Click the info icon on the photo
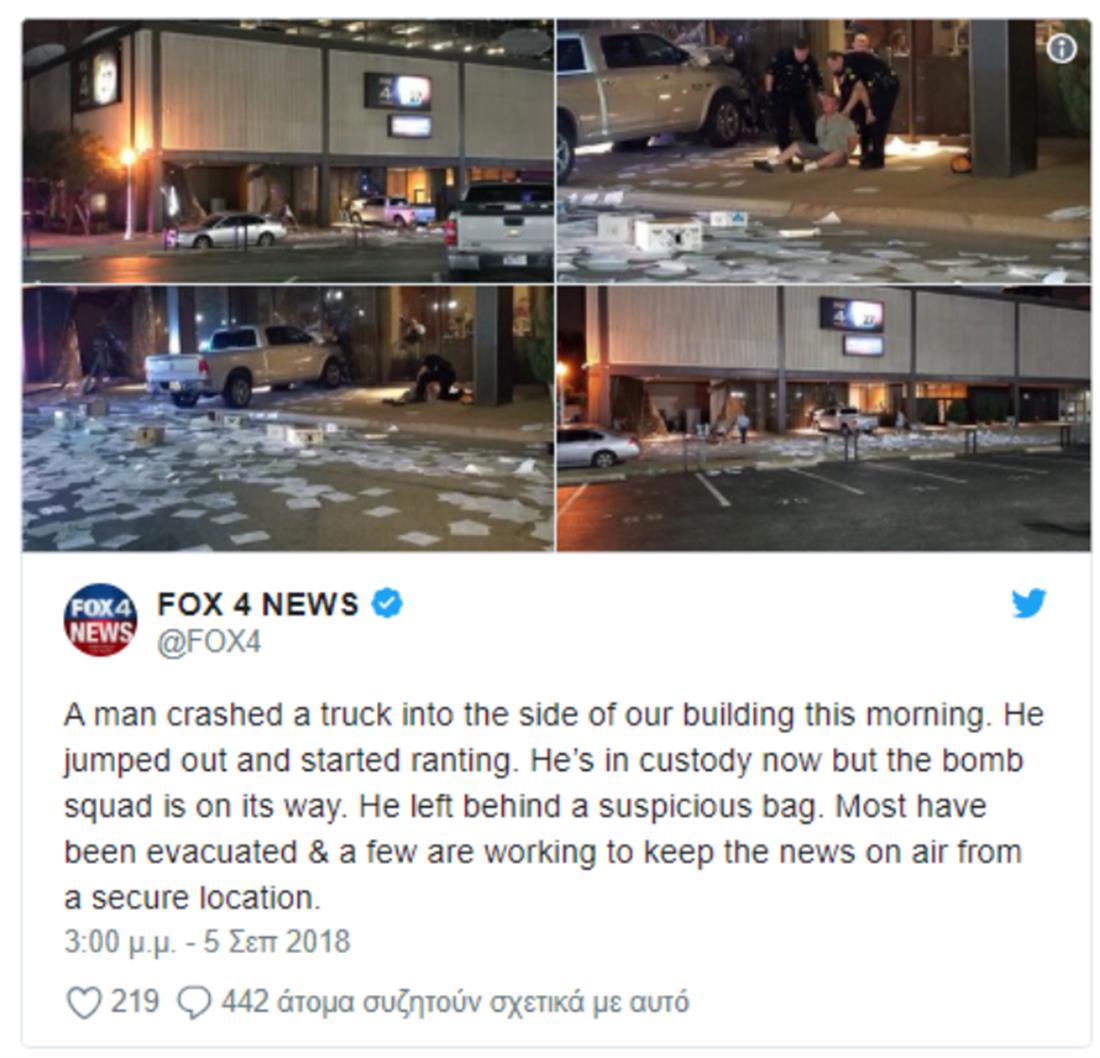Image resolution: width=1100 pixels, height=1058 pixels. 1061,48
